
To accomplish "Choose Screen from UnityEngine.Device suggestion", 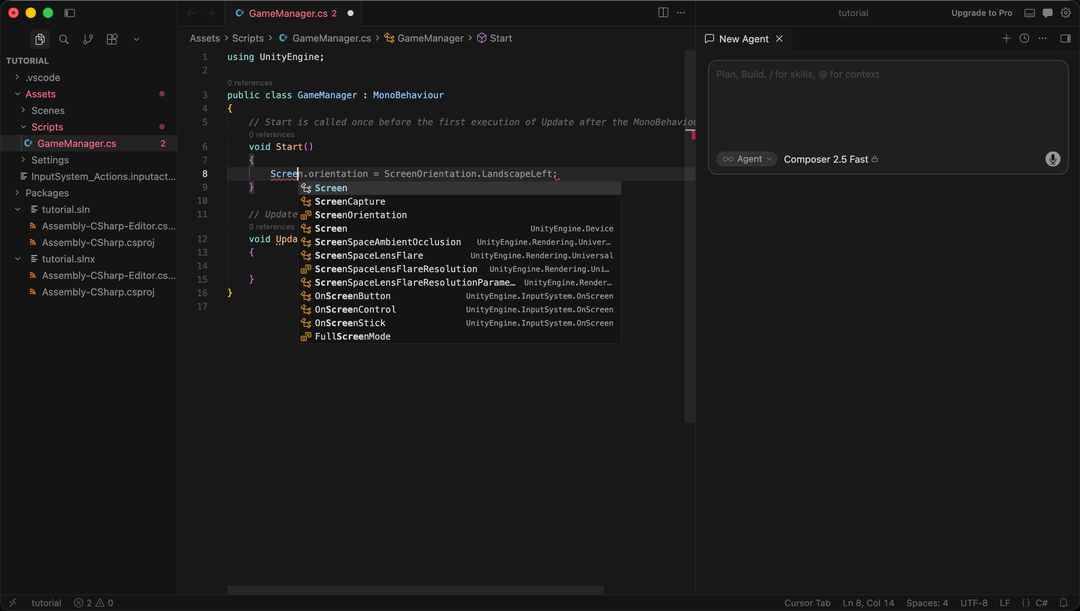I will pos(459,228).
